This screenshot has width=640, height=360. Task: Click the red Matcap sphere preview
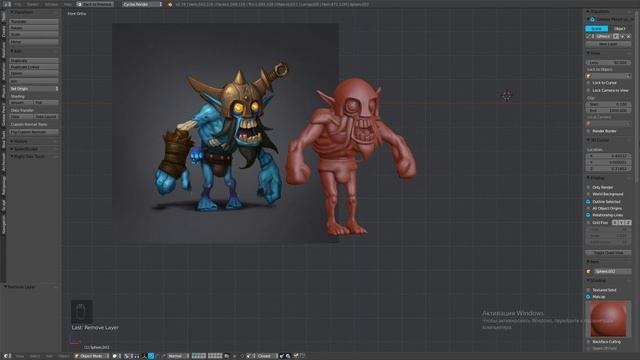608,319
